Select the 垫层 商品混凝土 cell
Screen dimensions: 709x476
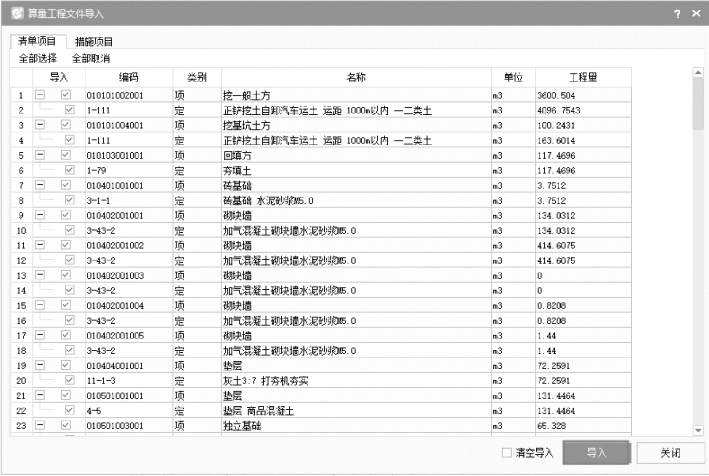(356, 410)
